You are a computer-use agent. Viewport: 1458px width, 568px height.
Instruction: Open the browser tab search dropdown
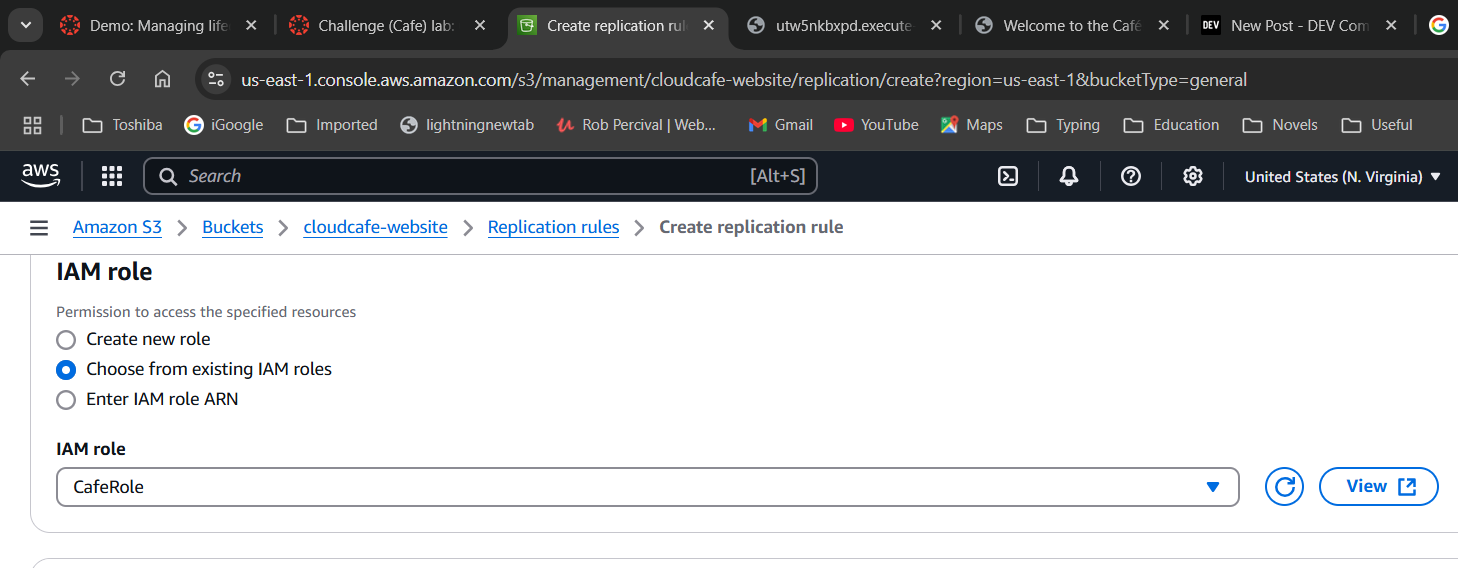click(x=25, y=25)
